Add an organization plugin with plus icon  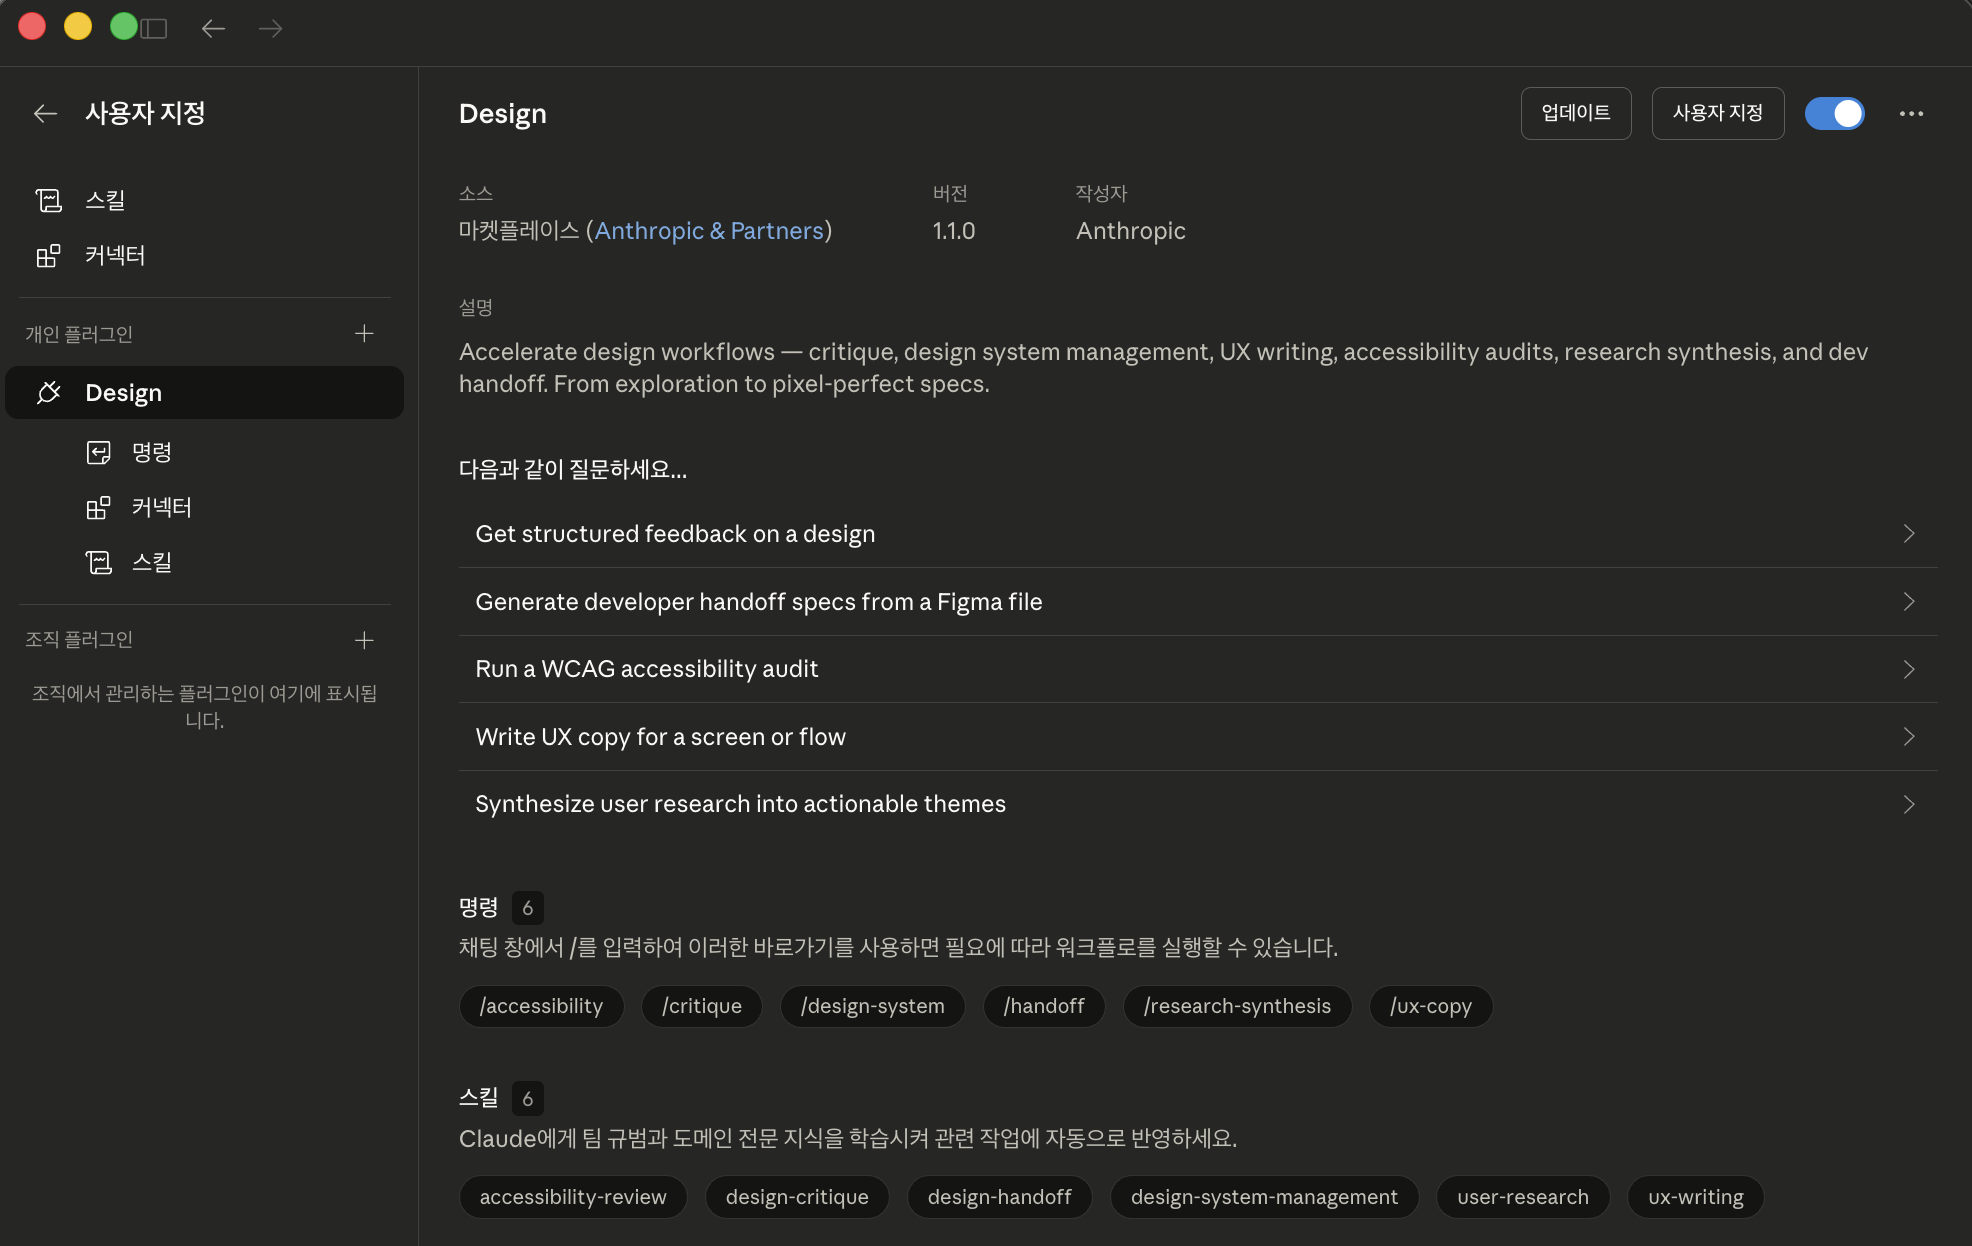(364, 640)
